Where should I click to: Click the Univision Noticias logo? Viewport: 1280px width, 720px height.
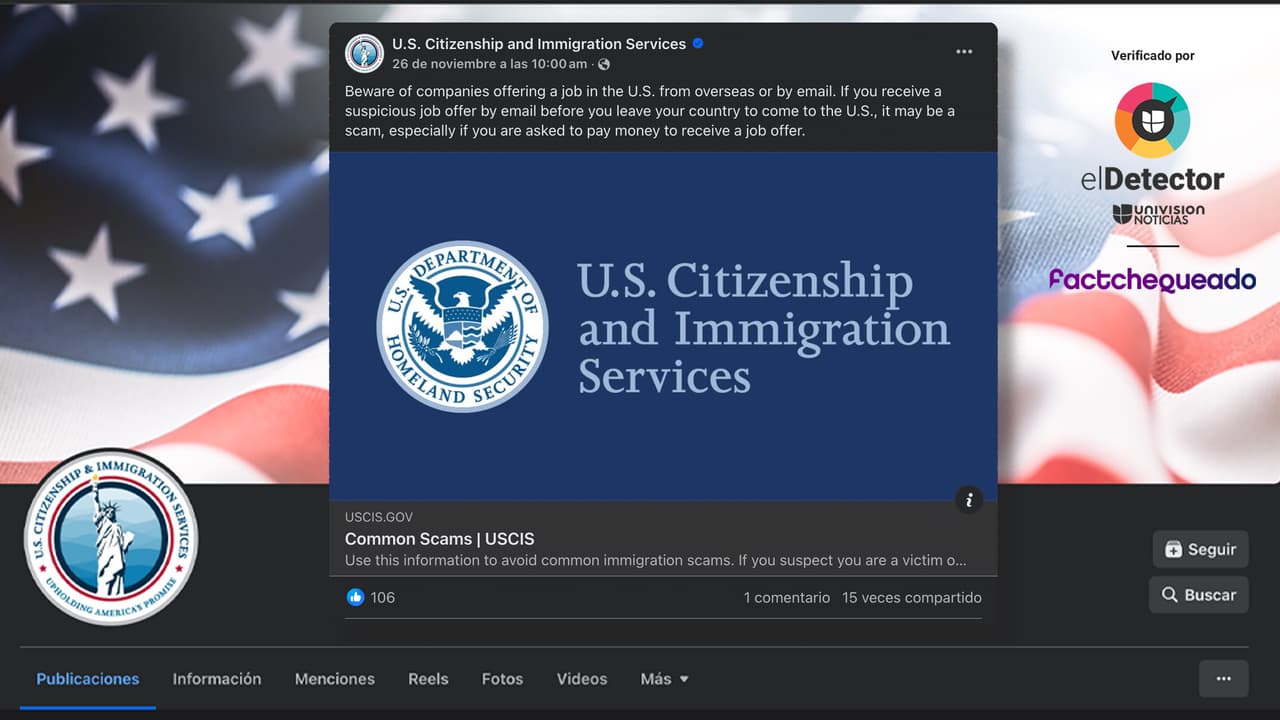click(1158, 214)
